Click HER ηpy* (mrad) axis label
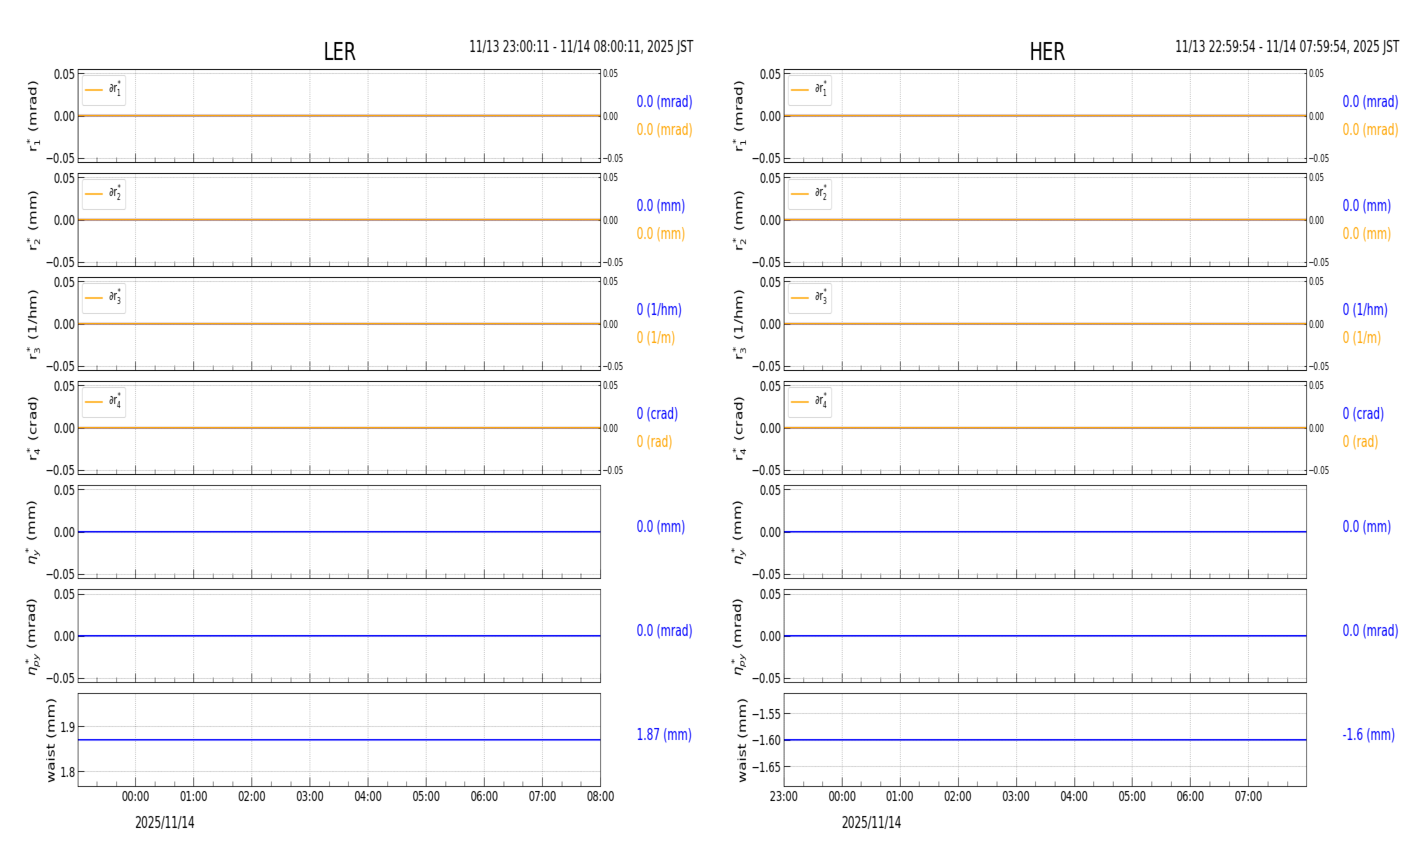The image size is (1412, 864). coord(740,636)
